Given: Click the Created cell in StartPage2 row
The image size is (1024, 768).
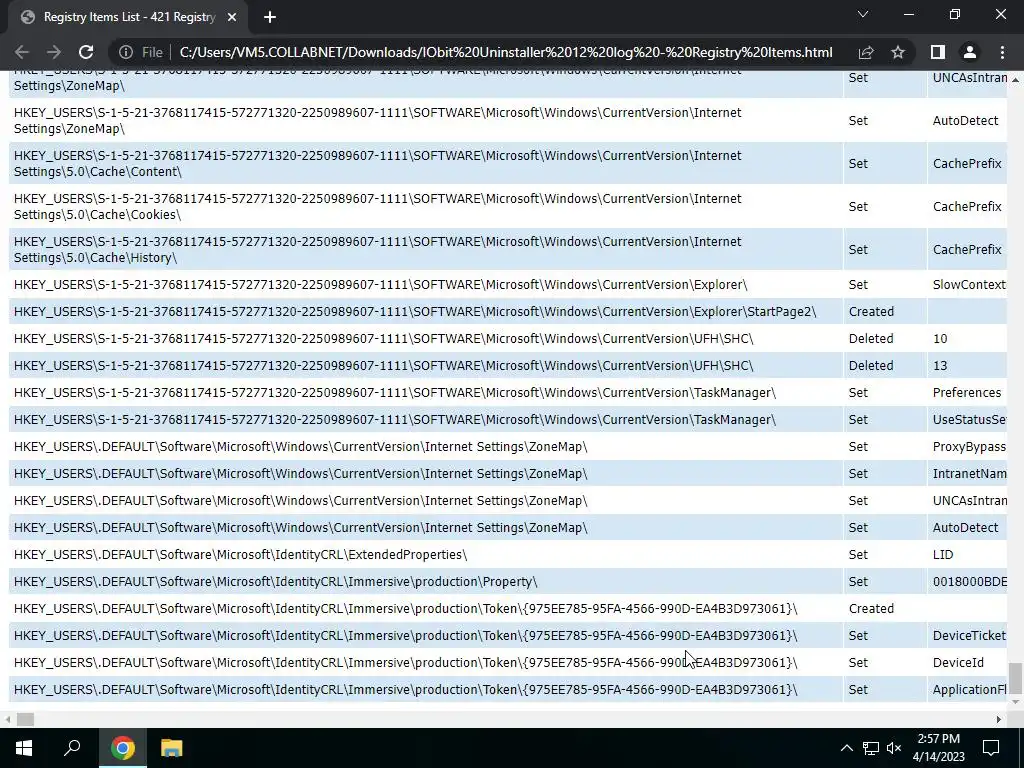Looking at the screenshot, I should click(x=871, y=312).
